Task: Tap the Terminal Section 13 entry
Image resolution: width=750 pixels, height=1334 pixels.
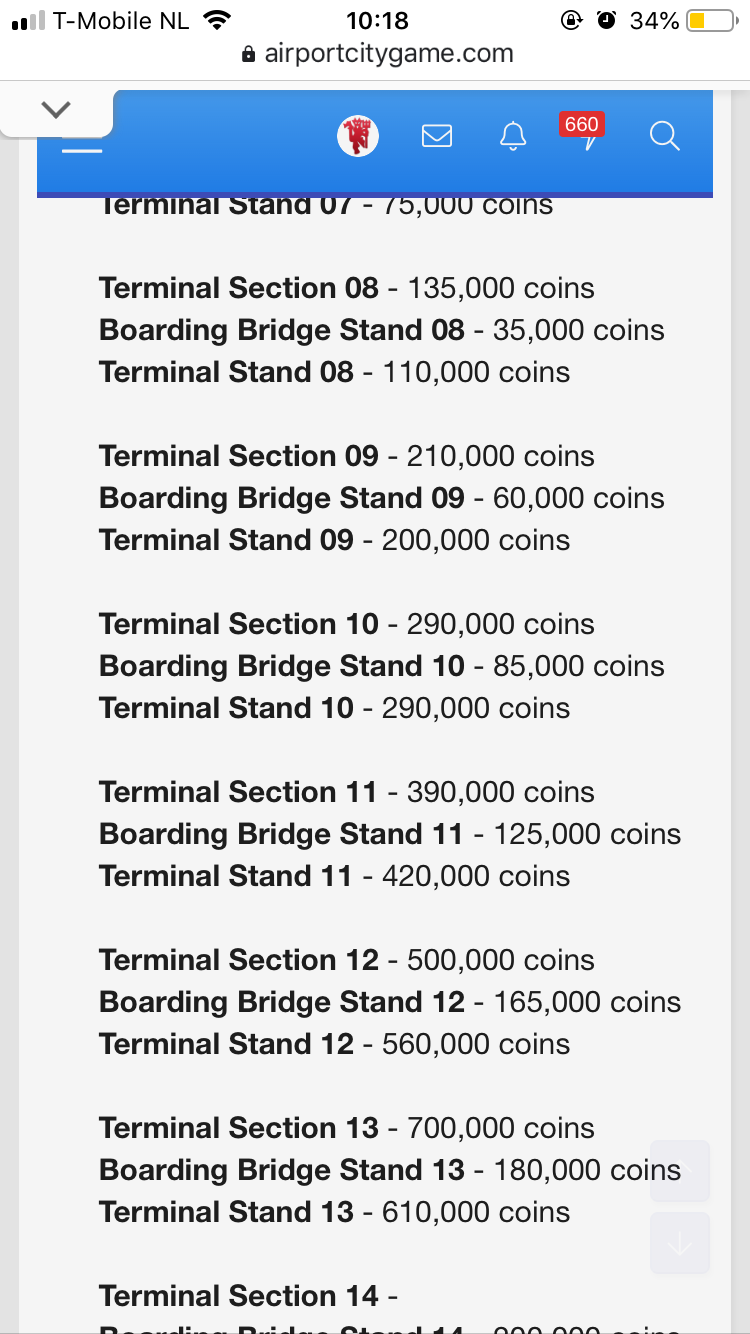Action: (346, 1128)
